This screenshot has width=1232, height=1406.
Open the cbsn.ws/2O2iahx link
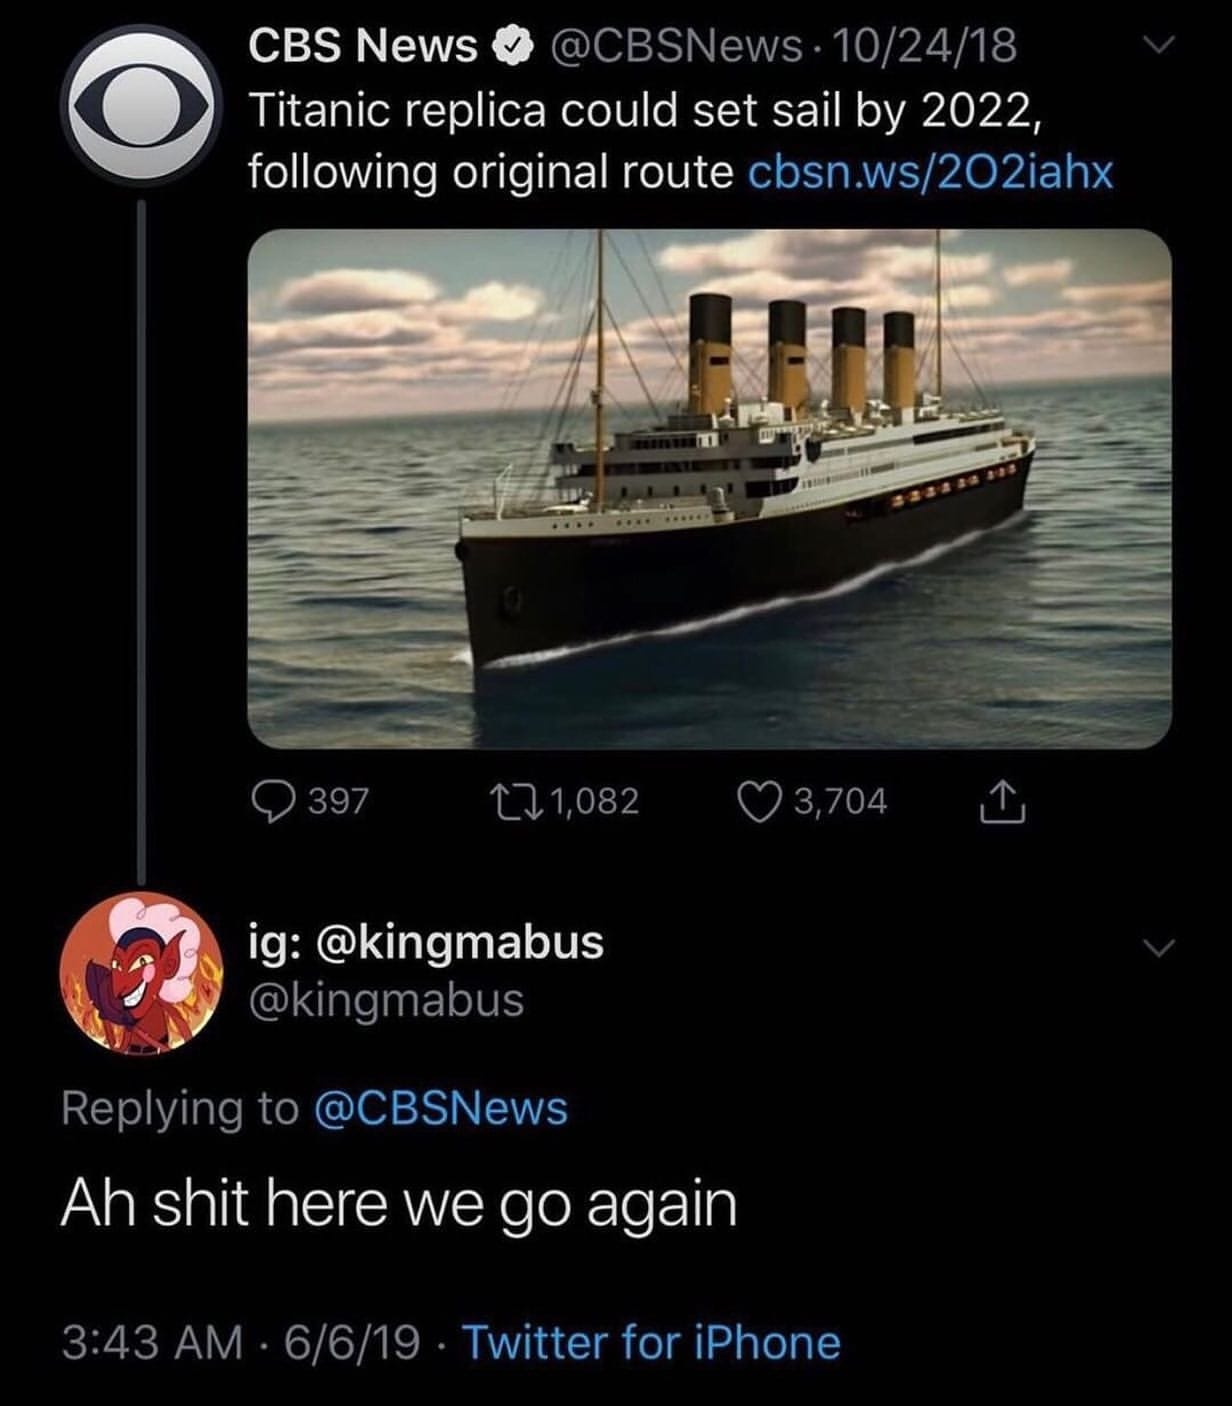930,172
